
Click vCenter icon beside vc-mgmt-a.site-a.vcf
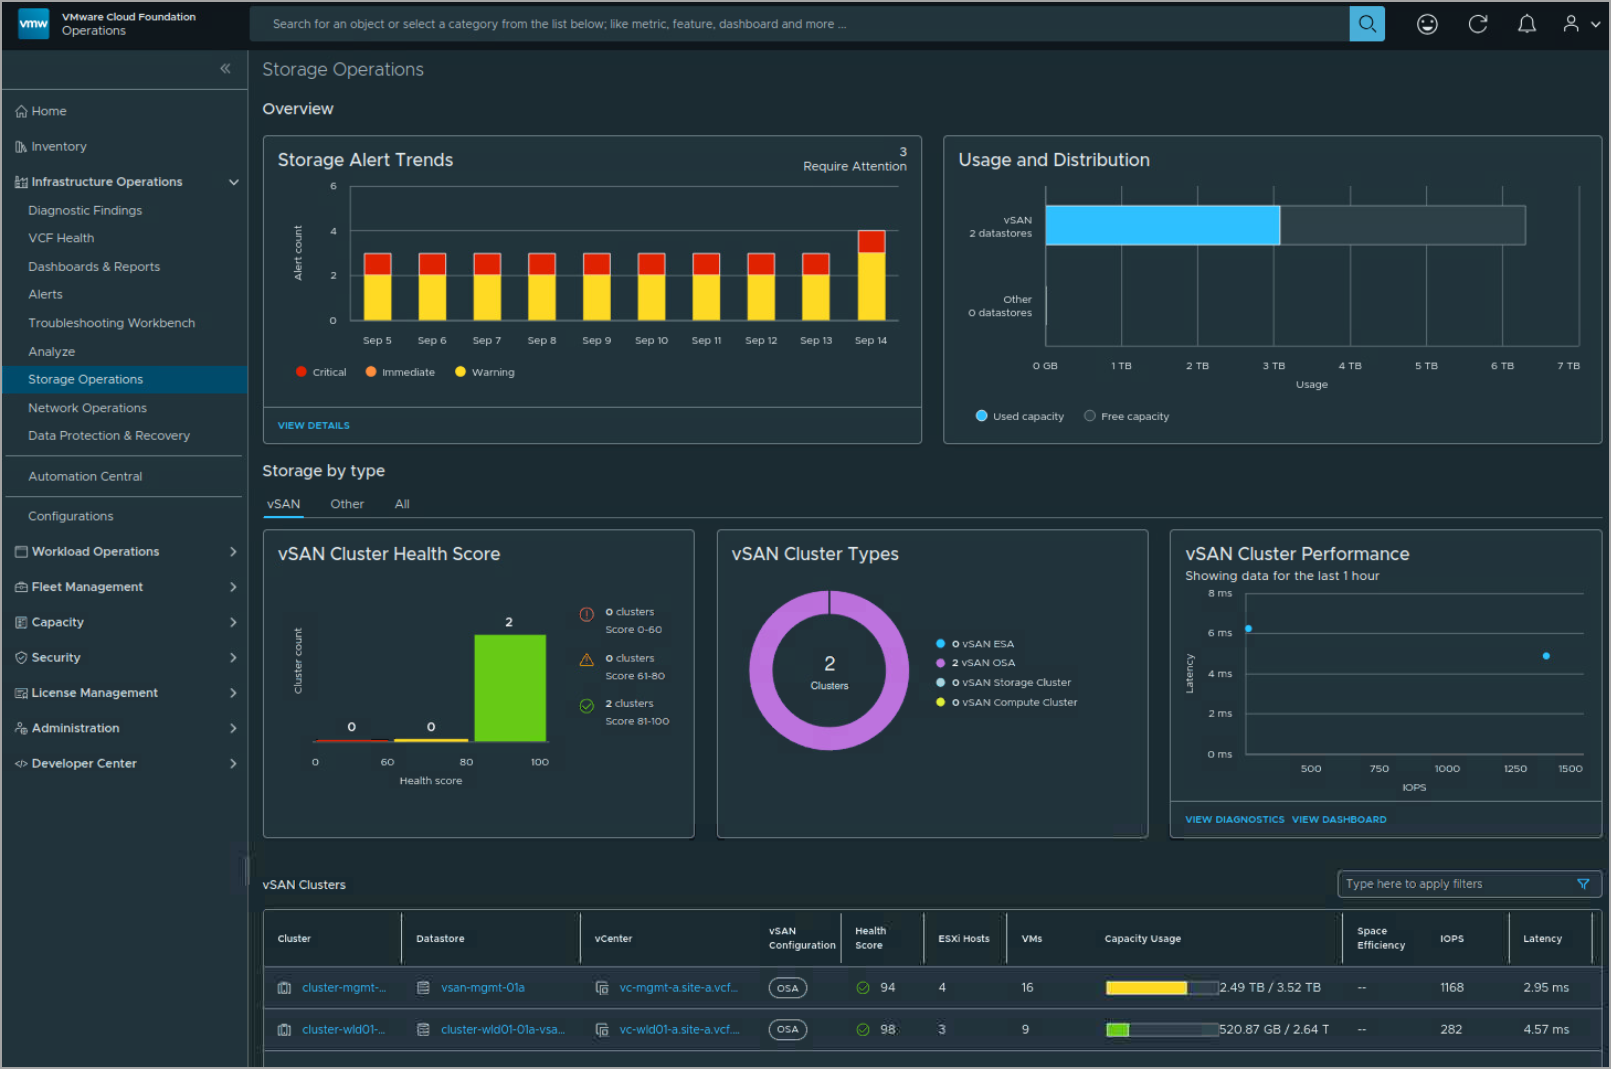[x=602, y=988]
